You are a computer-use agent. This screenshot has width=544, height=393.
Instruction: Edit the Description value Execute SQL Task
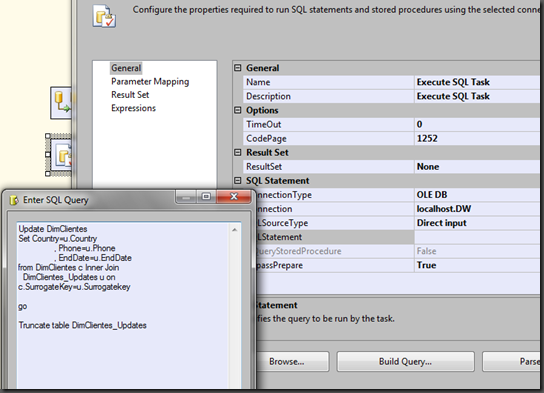point(477,96)
